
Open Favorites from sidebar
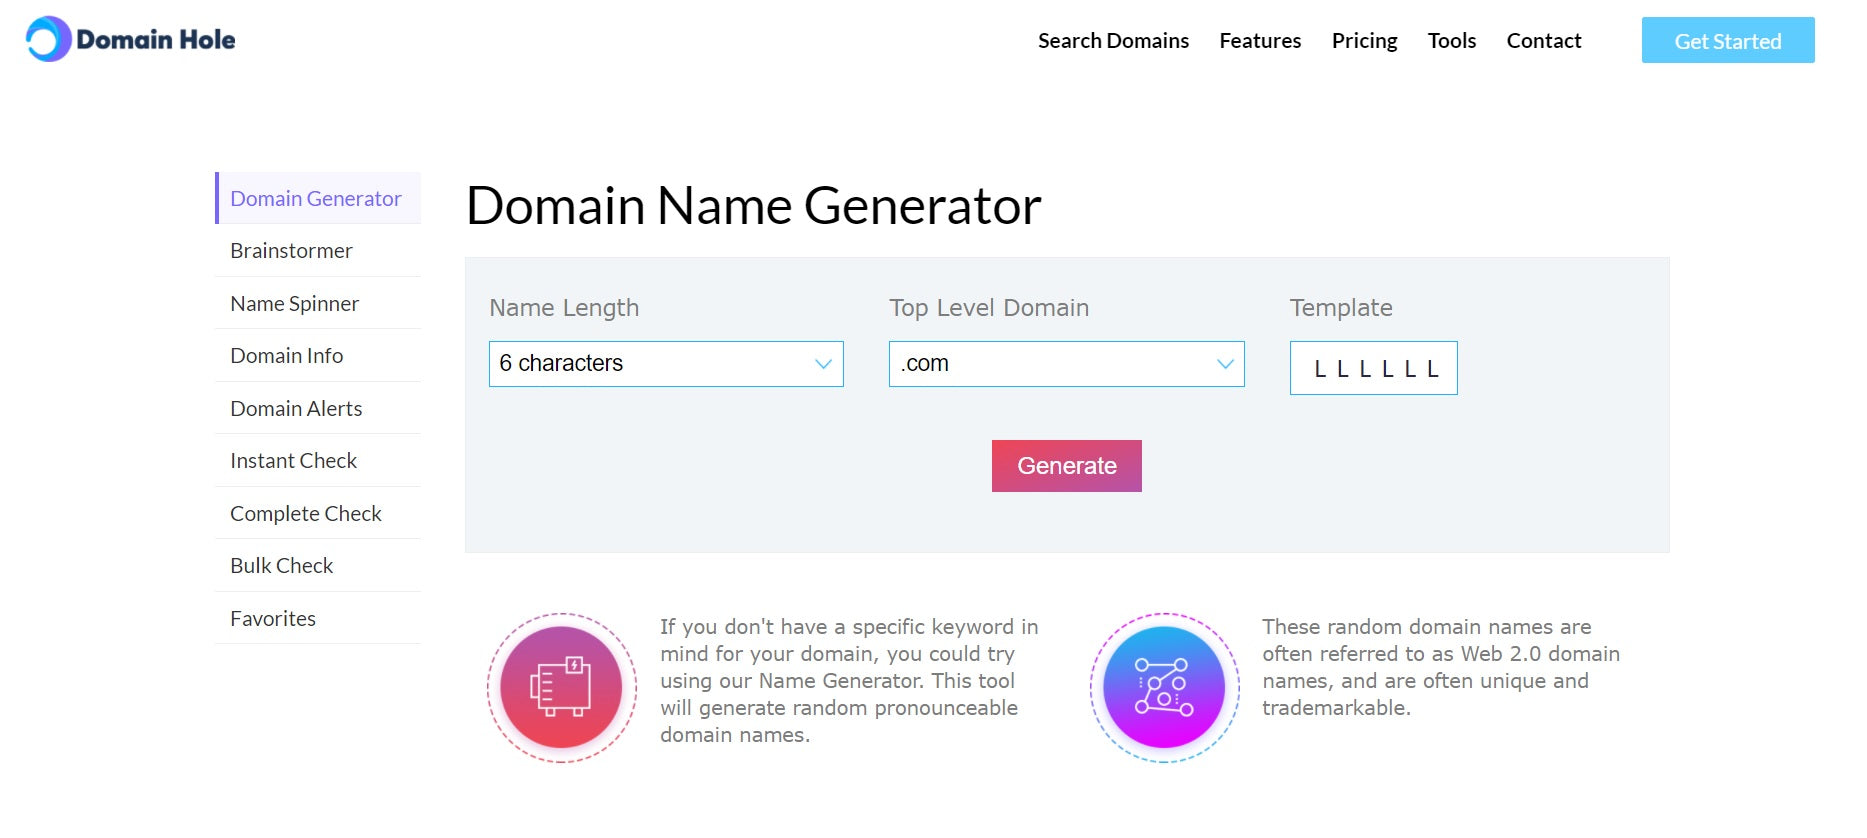pyautogui.click(x=318, y=618)
